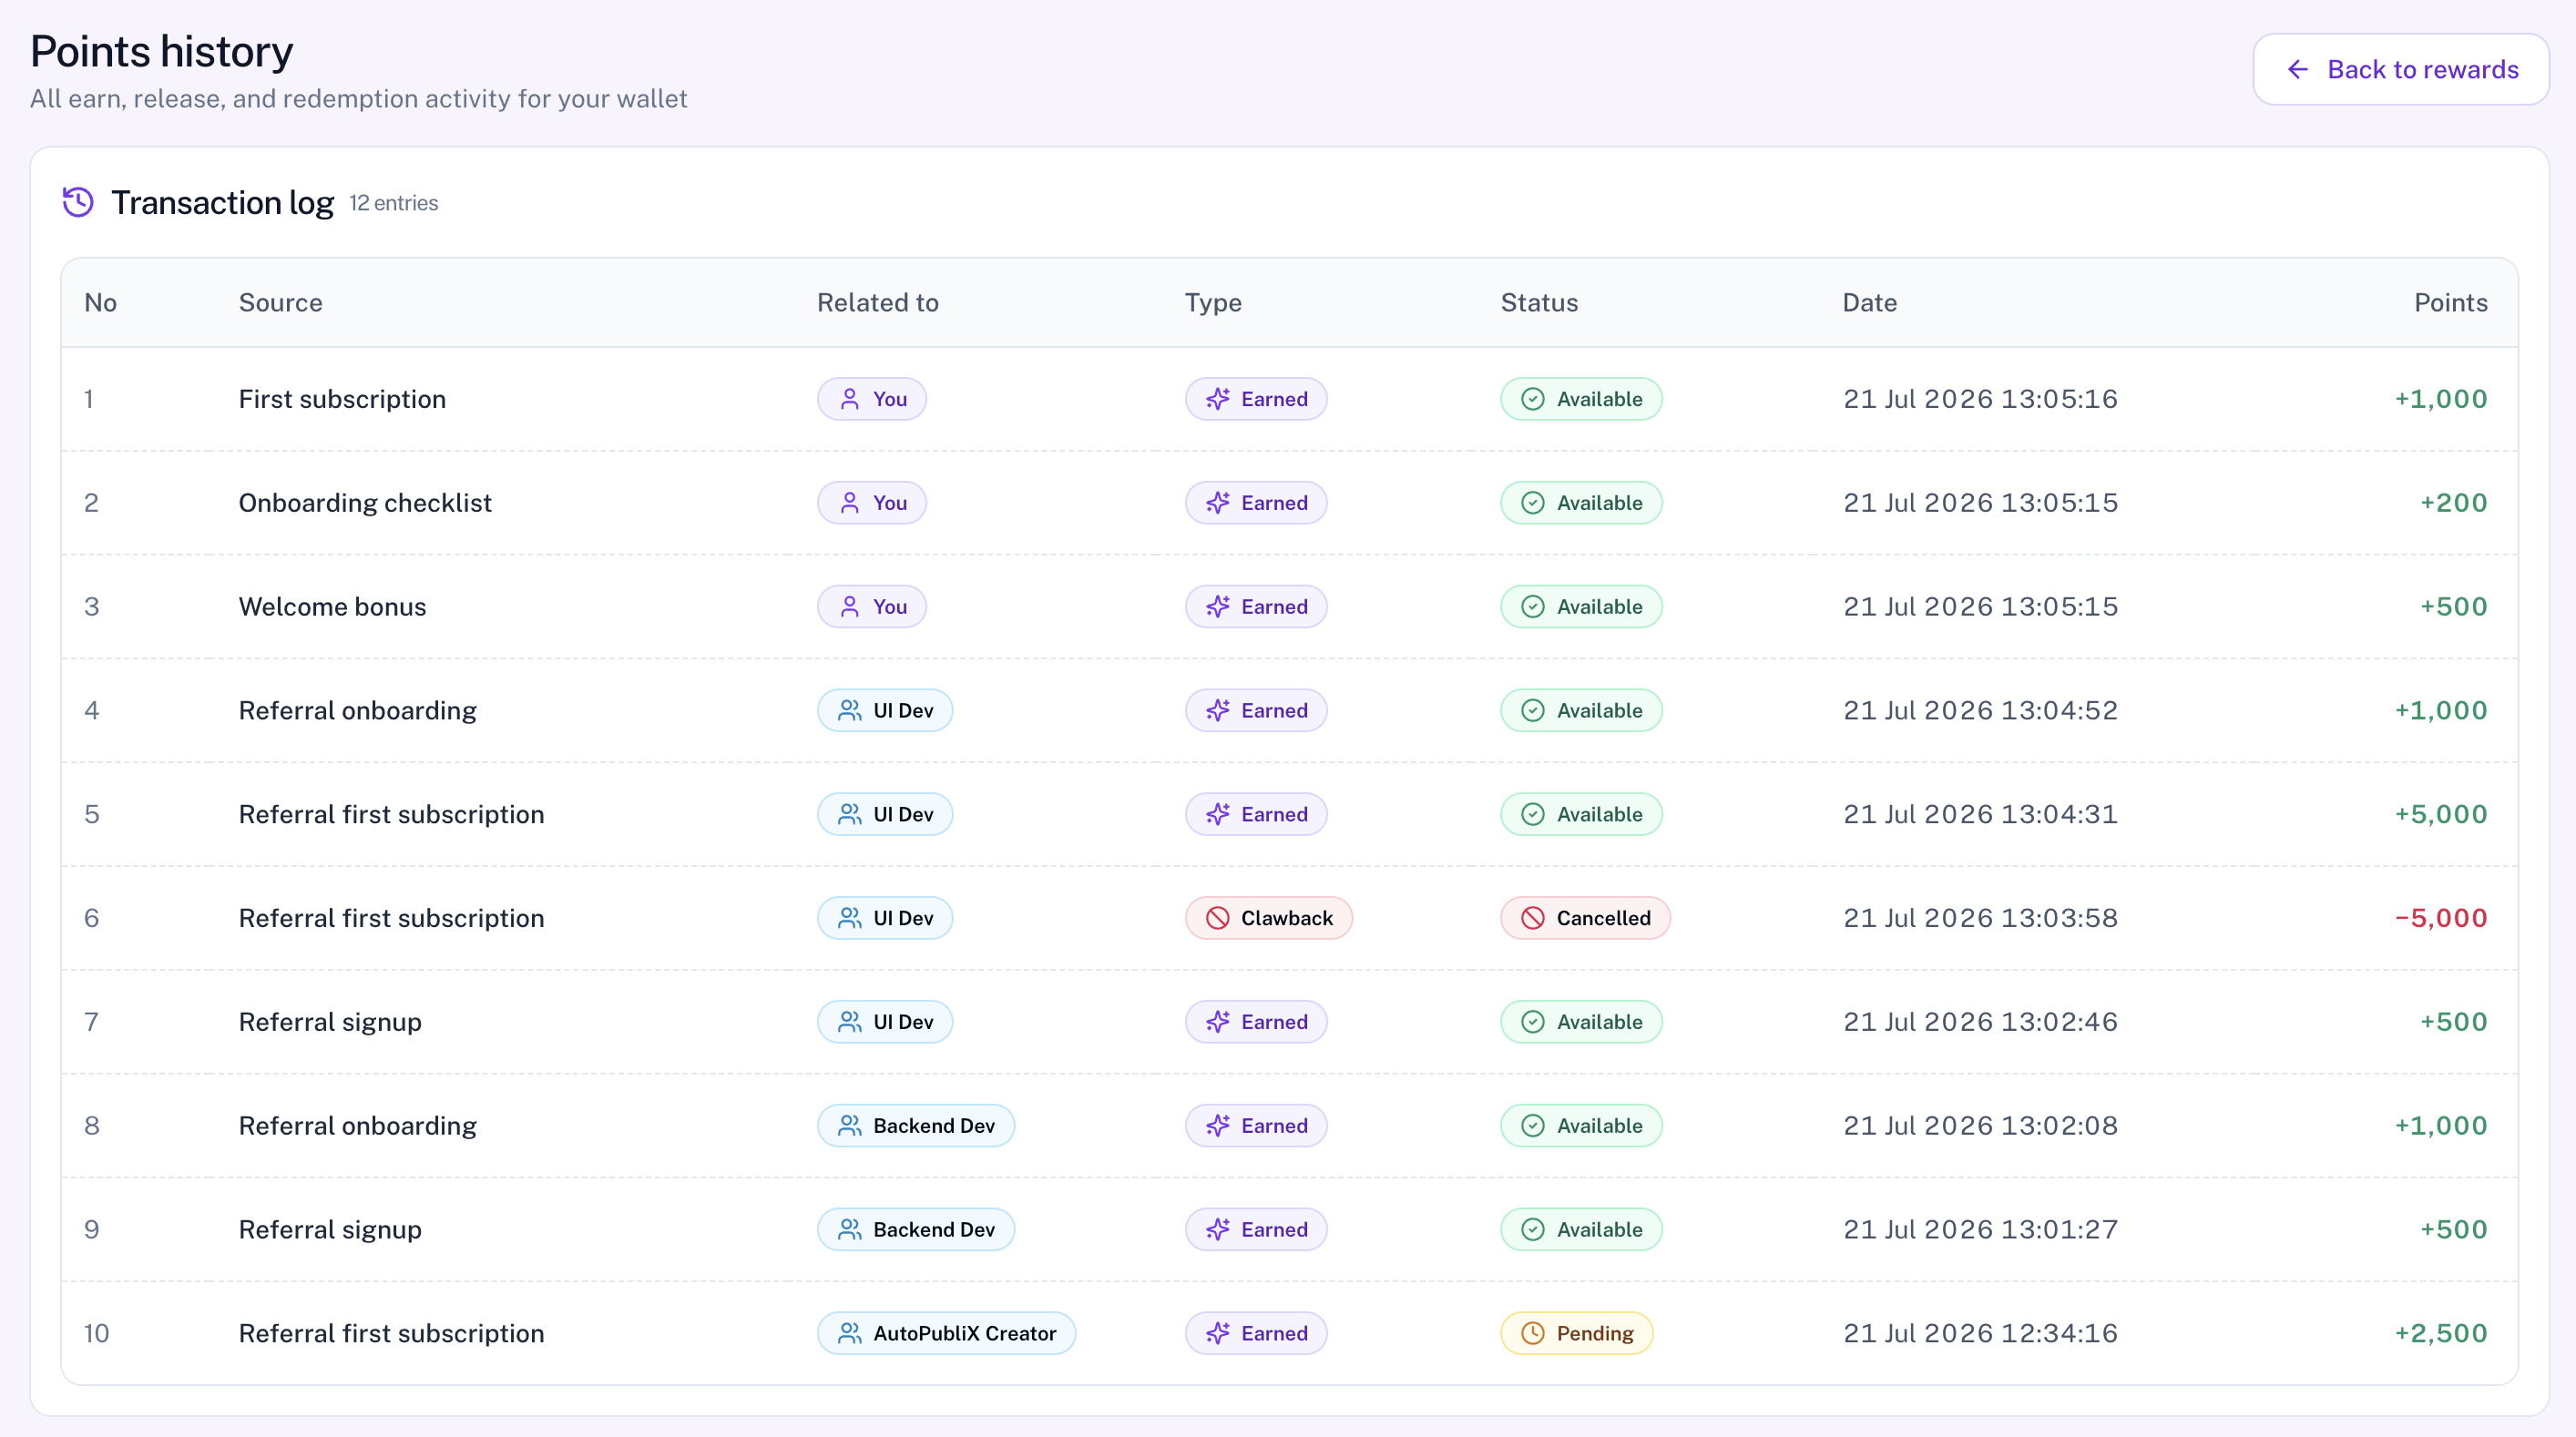Click the person icon in the First subscription row

[x=849, y=399]
